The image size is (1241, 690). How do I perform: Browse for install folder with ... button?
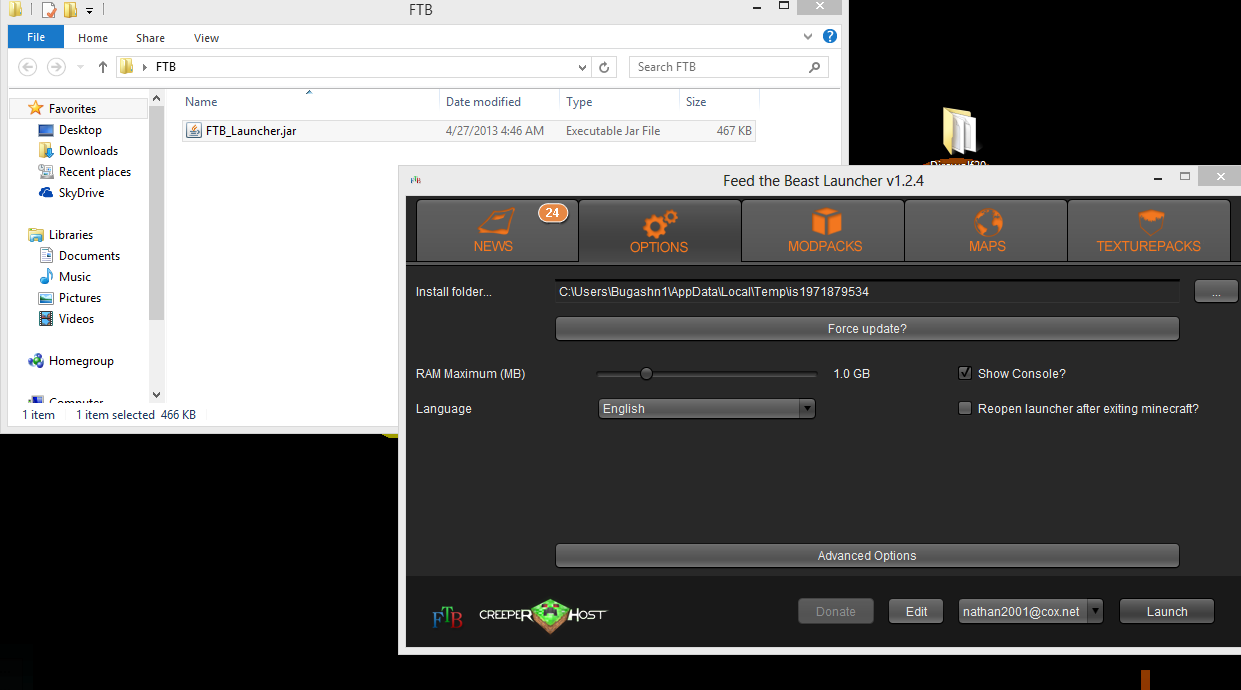click(x=1216, y=292)
